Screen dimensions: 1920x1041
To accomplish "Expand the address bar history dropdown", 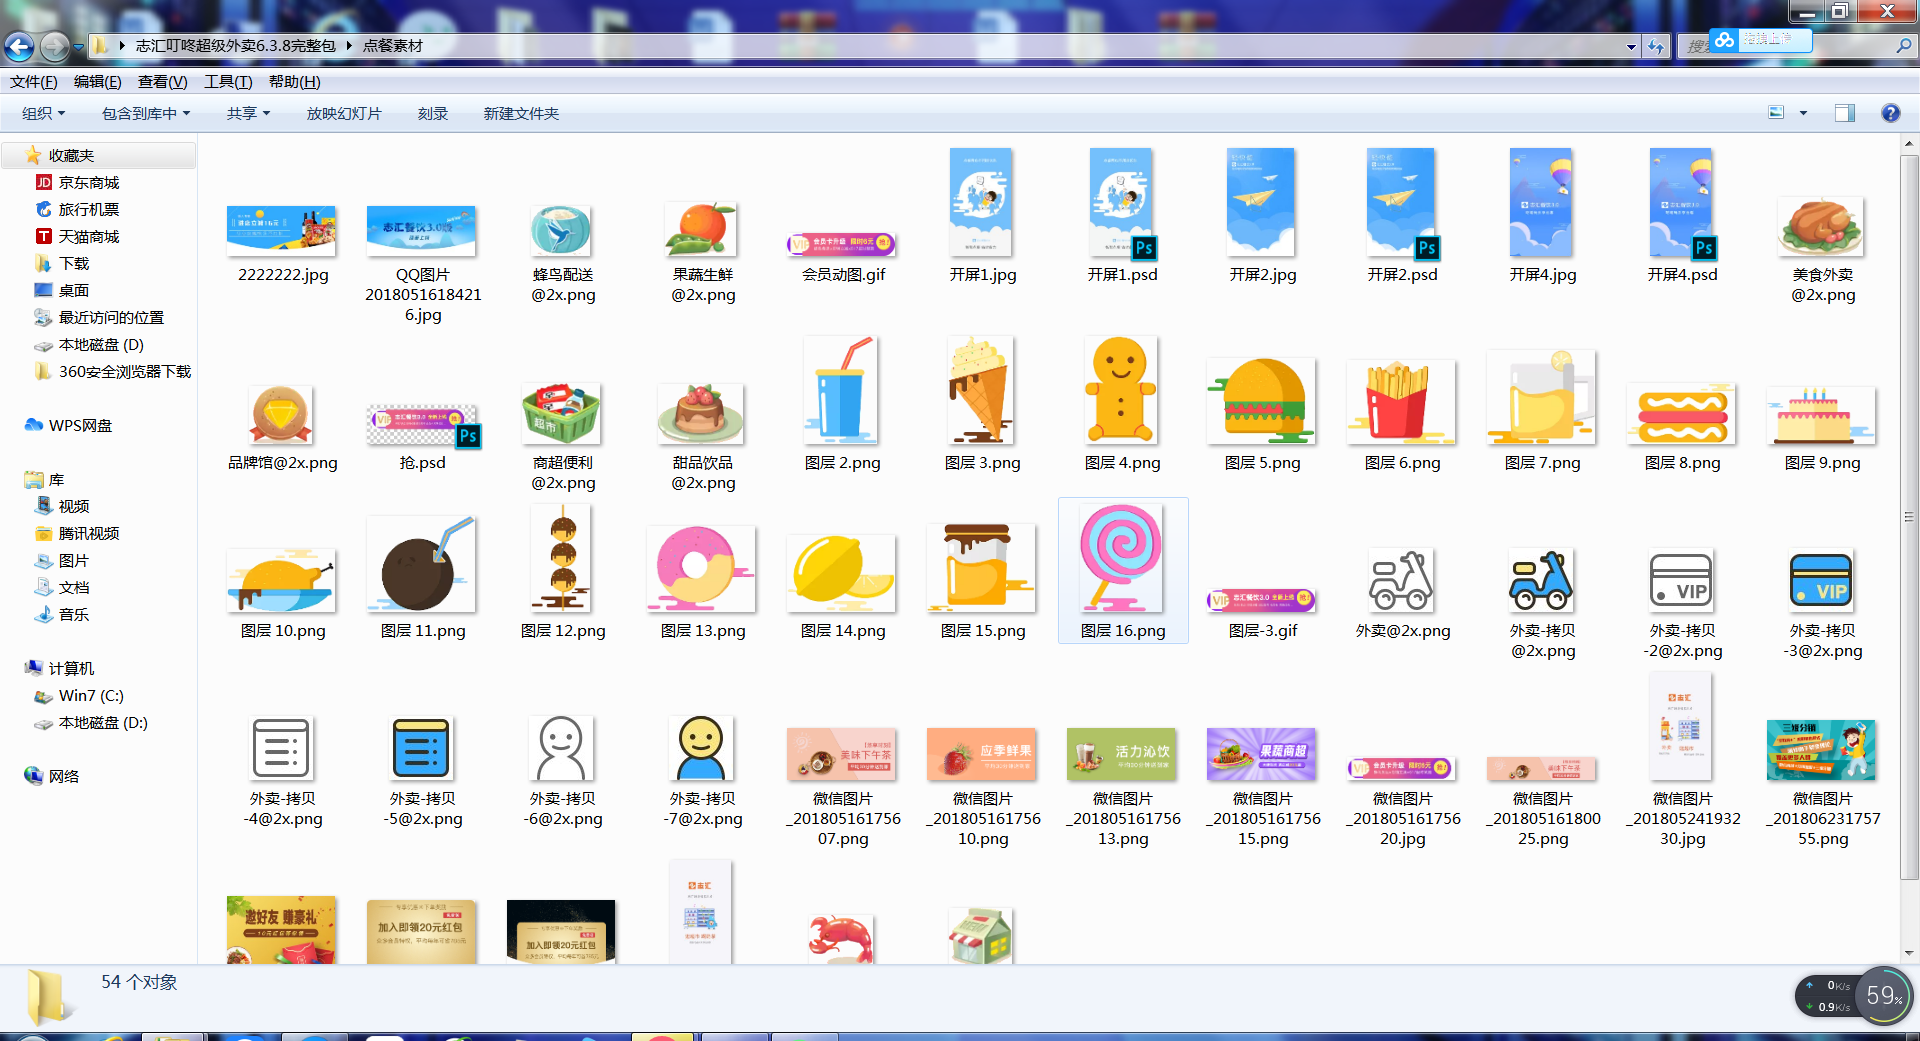I will (1631, 46).
